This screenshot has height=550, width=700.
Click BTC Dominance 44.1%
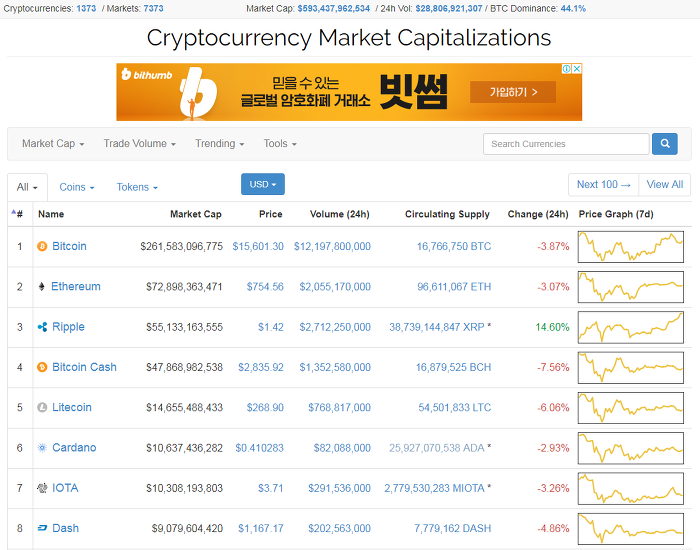click(573, 8)
